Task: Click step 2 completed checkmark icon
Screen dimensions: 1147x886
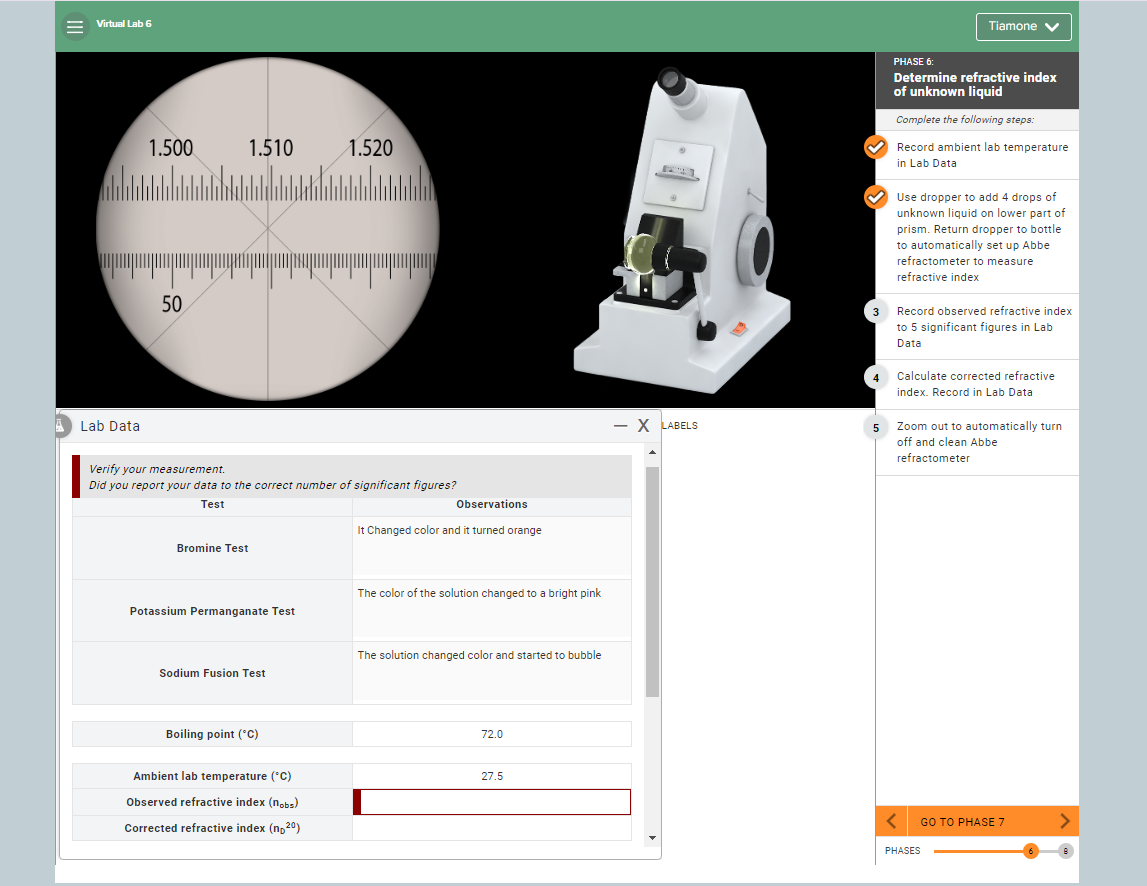Action: tap(875, 197)
